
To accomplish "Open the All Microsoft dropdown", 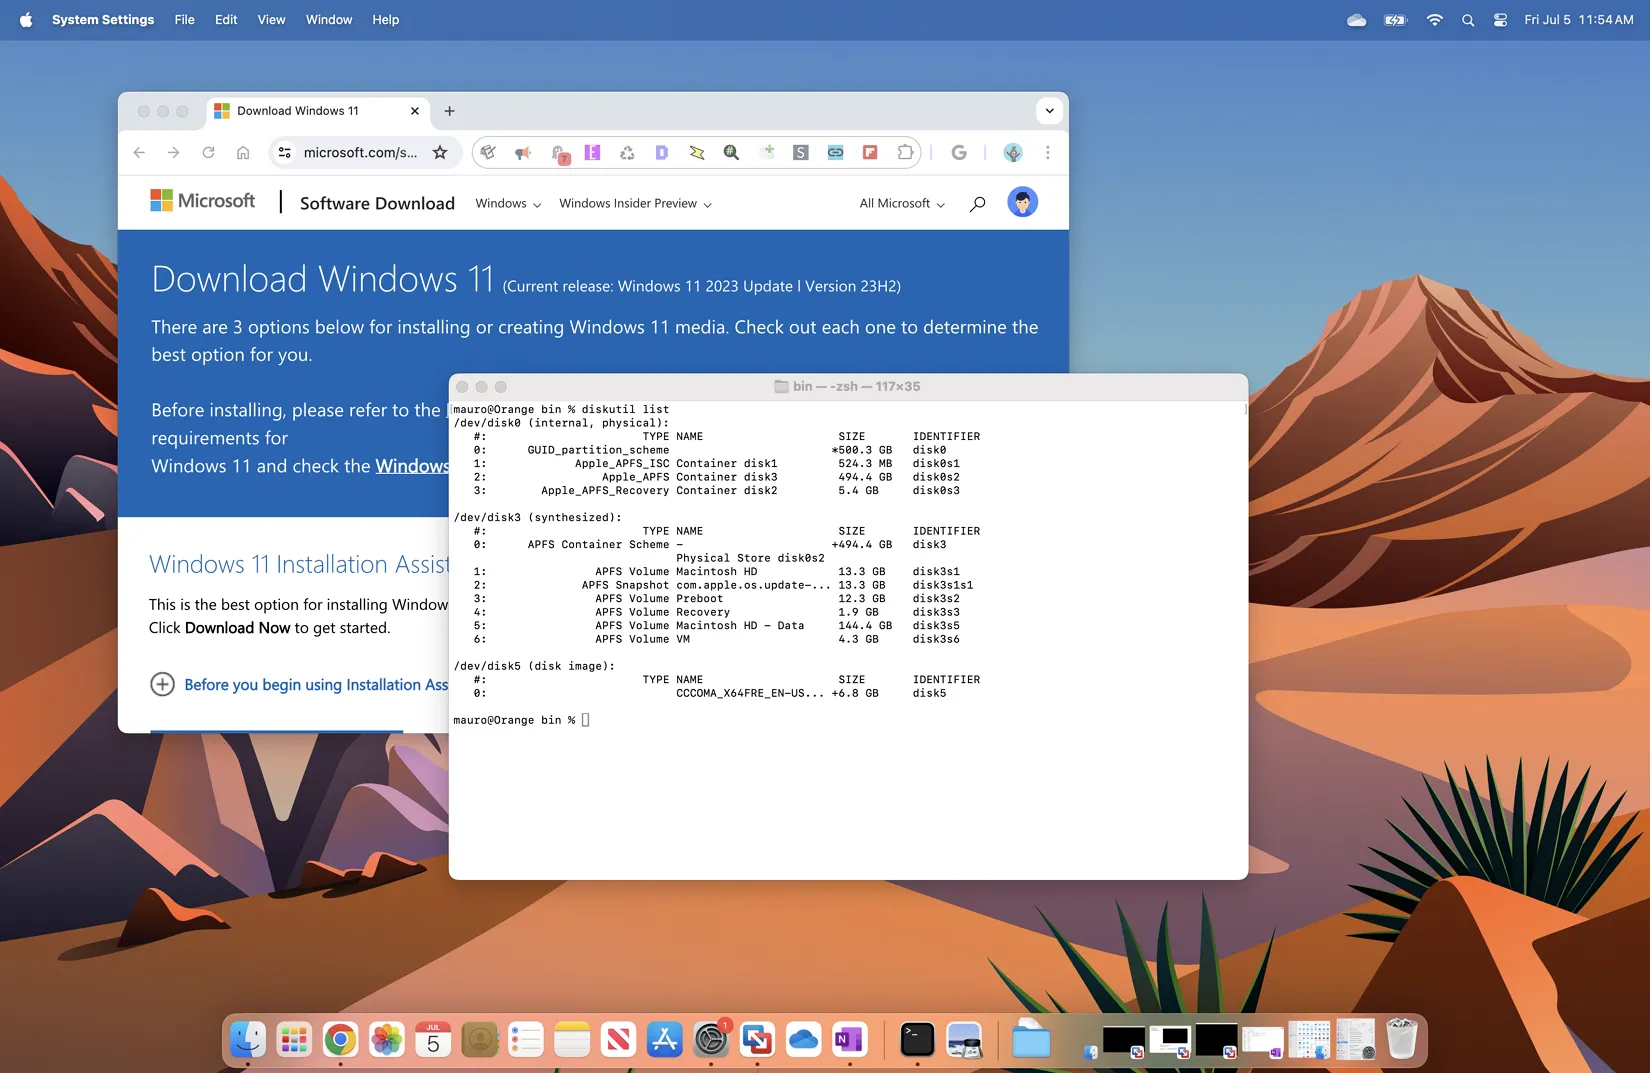I will [901, 204].
